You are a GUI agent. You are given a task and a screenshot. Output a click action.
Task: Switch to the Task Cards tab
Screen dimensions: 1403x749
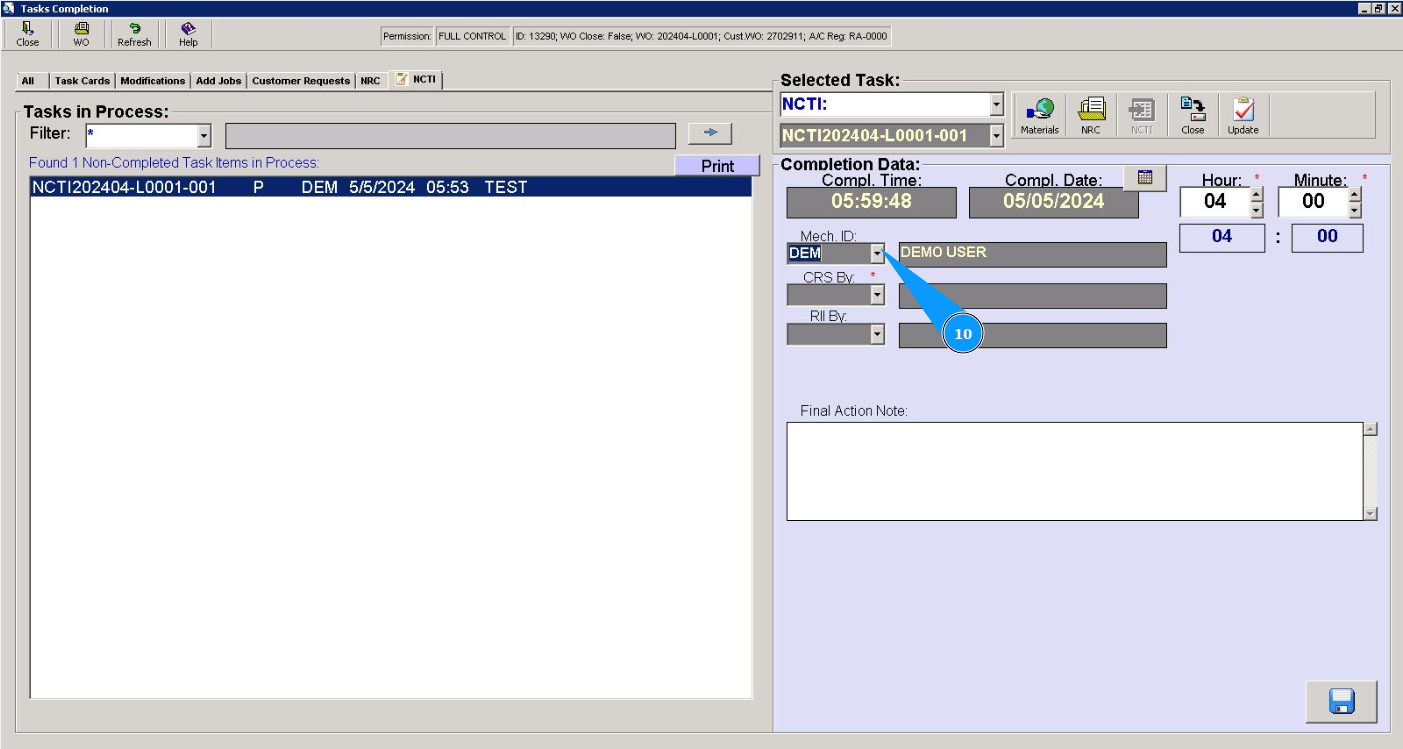[x=82, y=81]
